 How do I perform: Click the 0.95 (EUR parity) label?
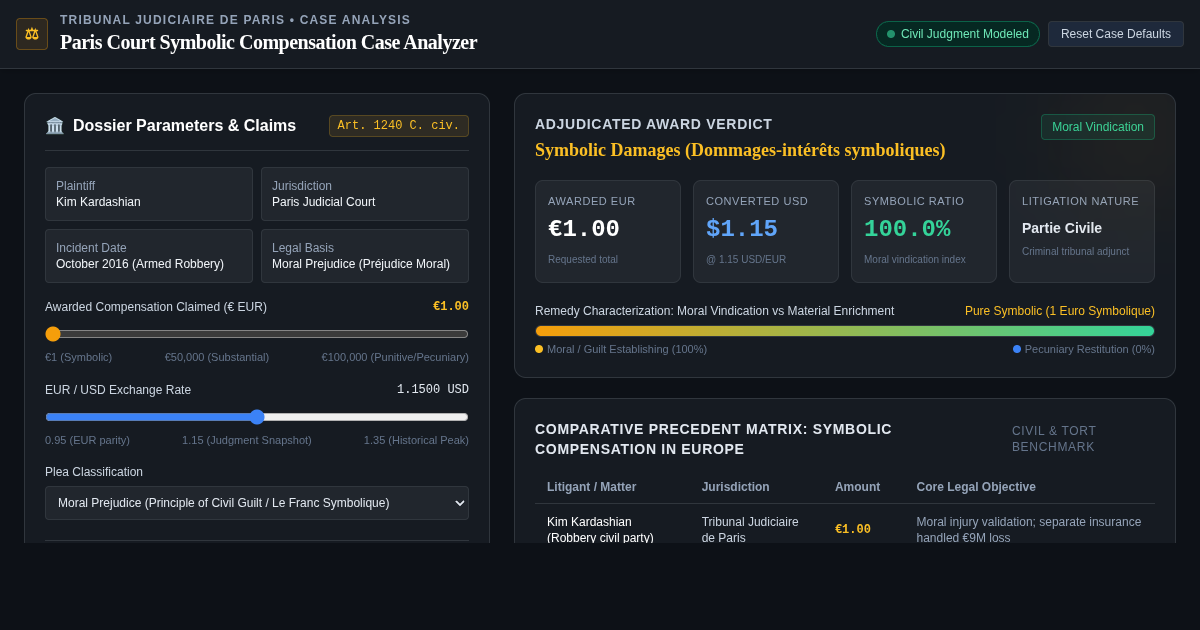[x=87, y=440]
